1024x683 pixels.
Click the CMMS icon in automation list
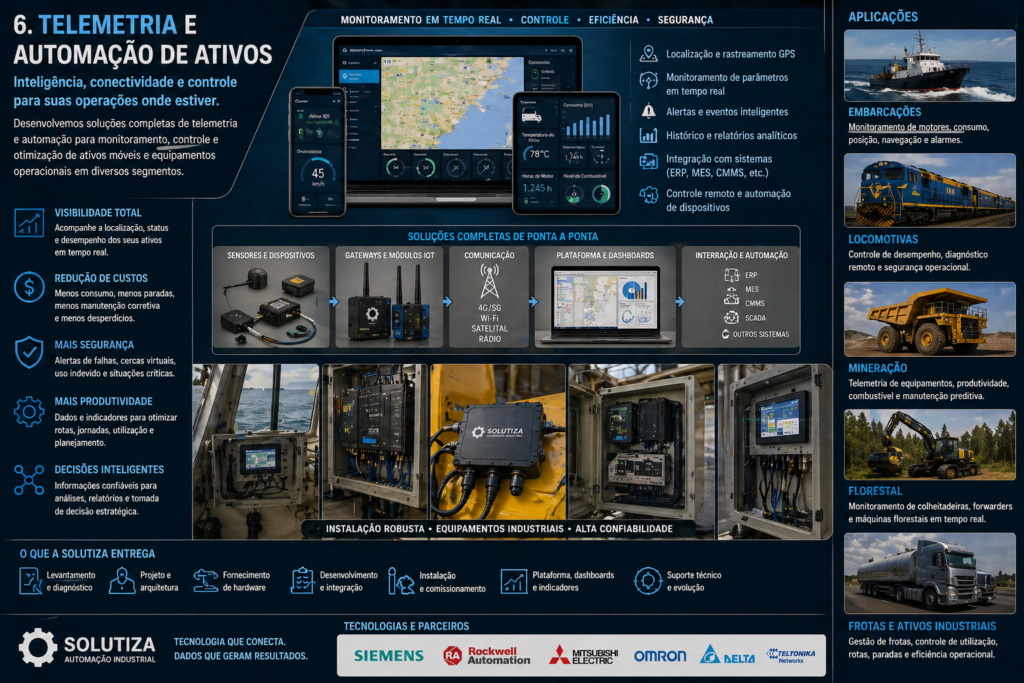pyautogui.click(x=731, y=299)
